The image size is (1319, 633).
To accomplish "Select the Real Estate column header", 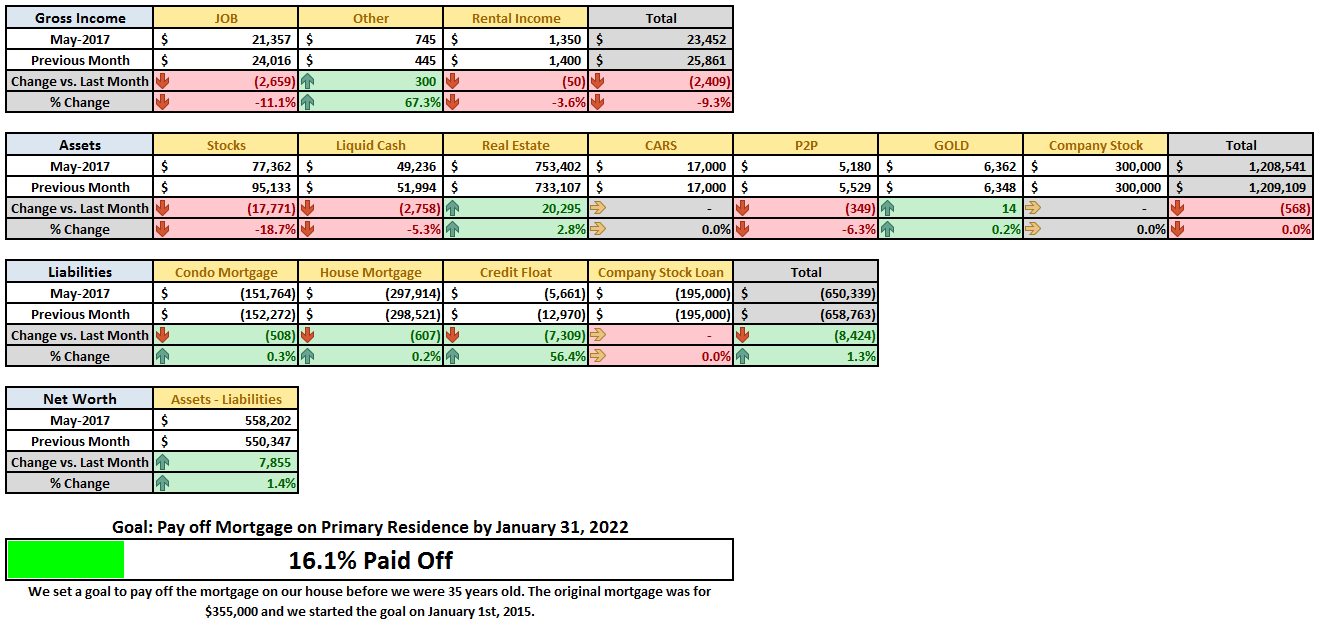I will coord(516,145).
